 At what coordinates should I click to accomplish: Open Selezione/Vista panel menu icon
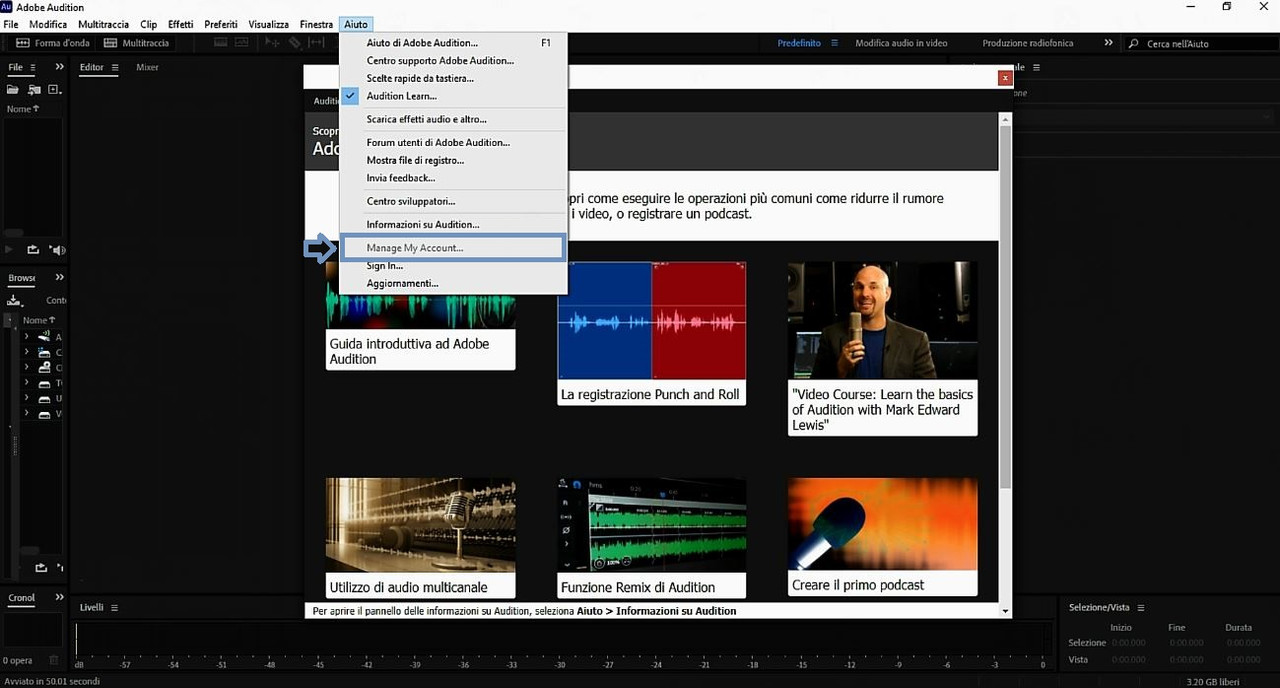(1140, 607)
